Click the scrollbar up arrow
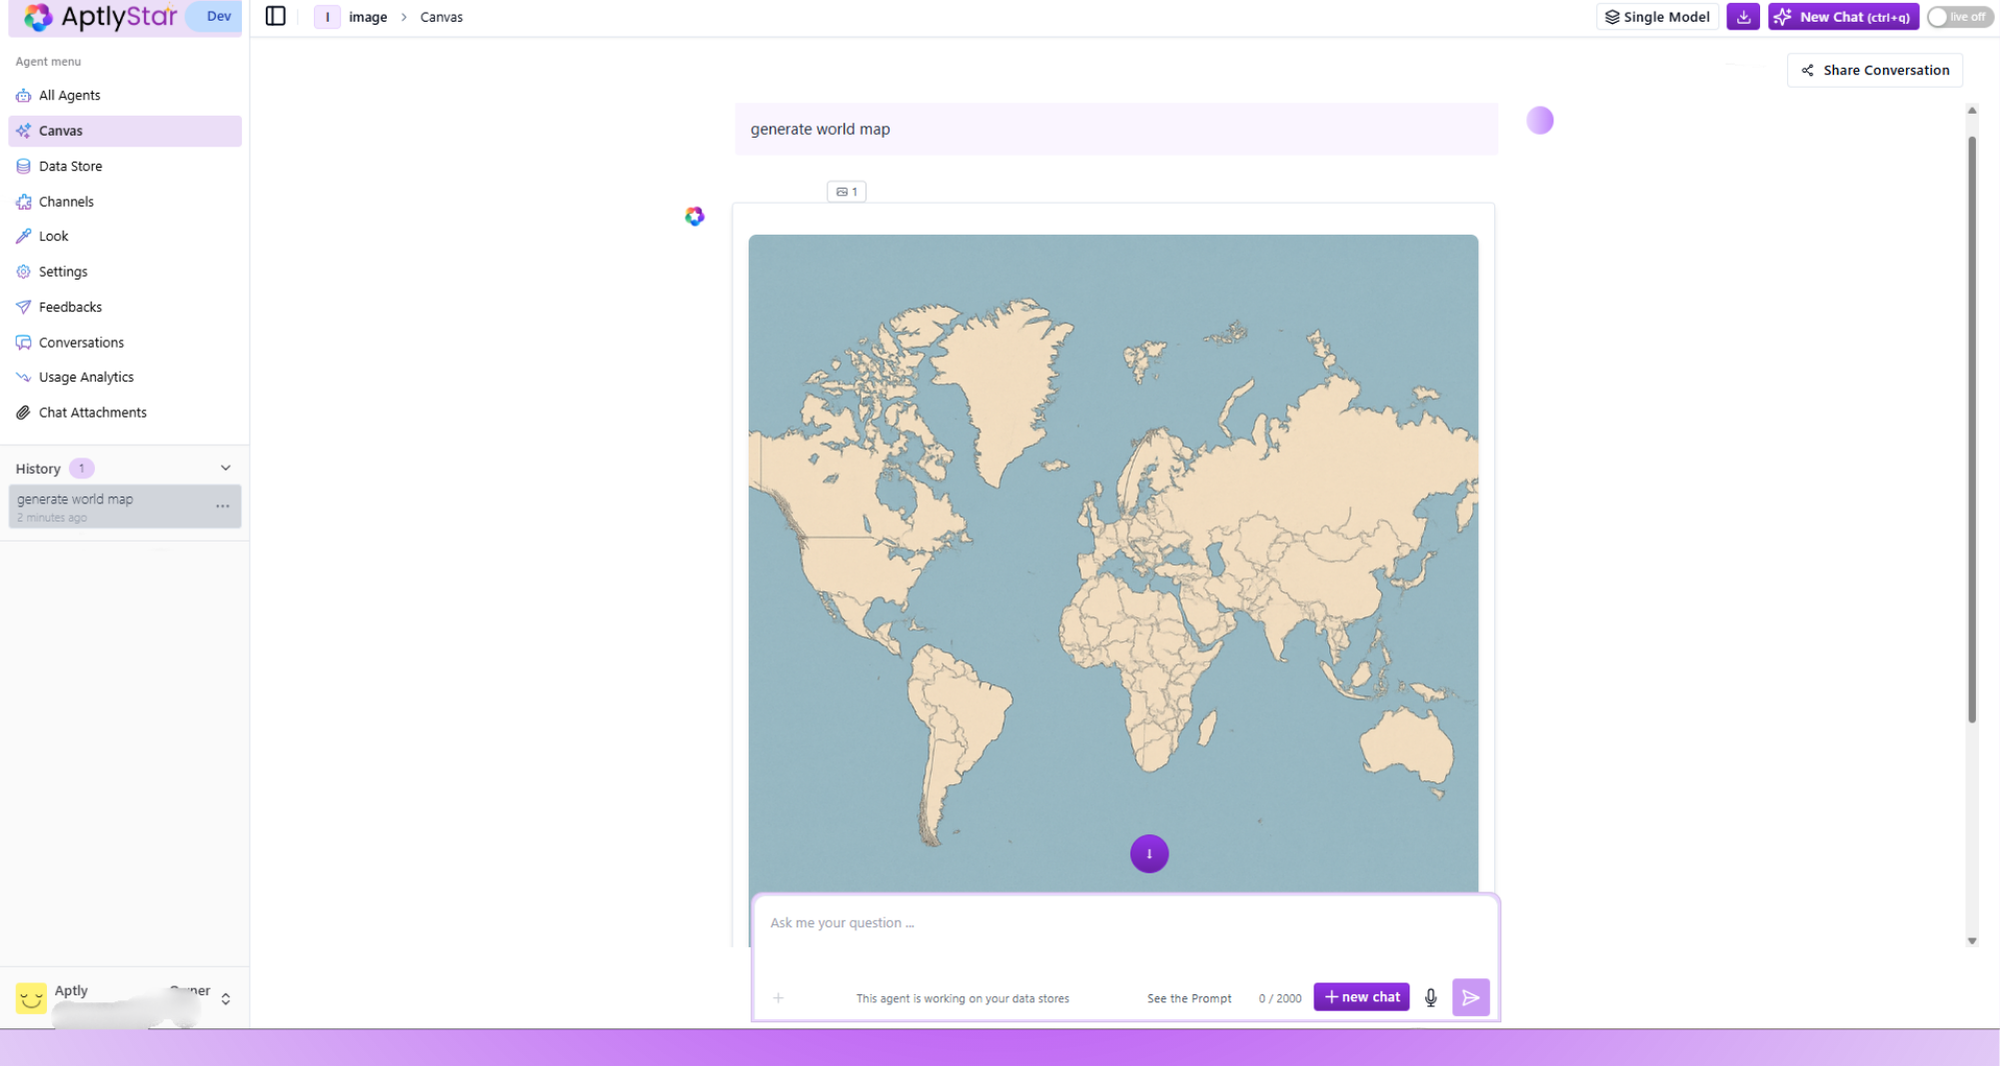The image size is (2000, 1066). (x=1972, y=110)
